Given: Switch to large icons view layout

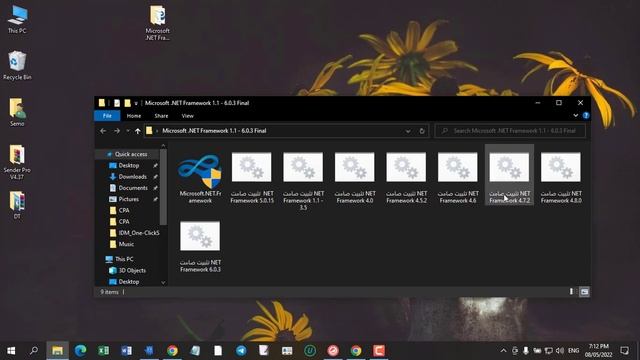Looking at the screenshot, I should 584,292.
